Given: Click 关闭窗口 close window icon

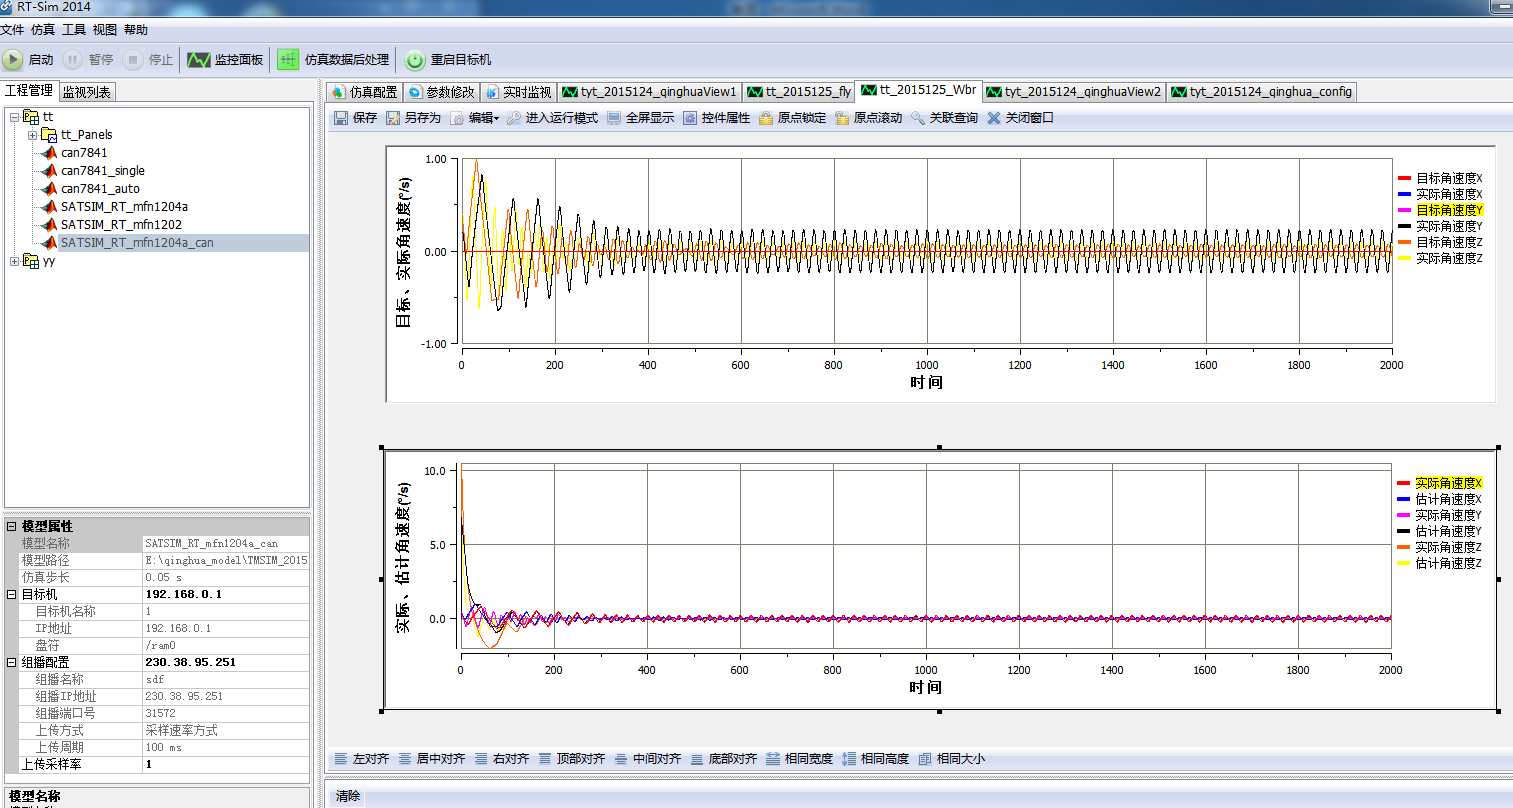Looking at the screenshot, I should 994,118.
